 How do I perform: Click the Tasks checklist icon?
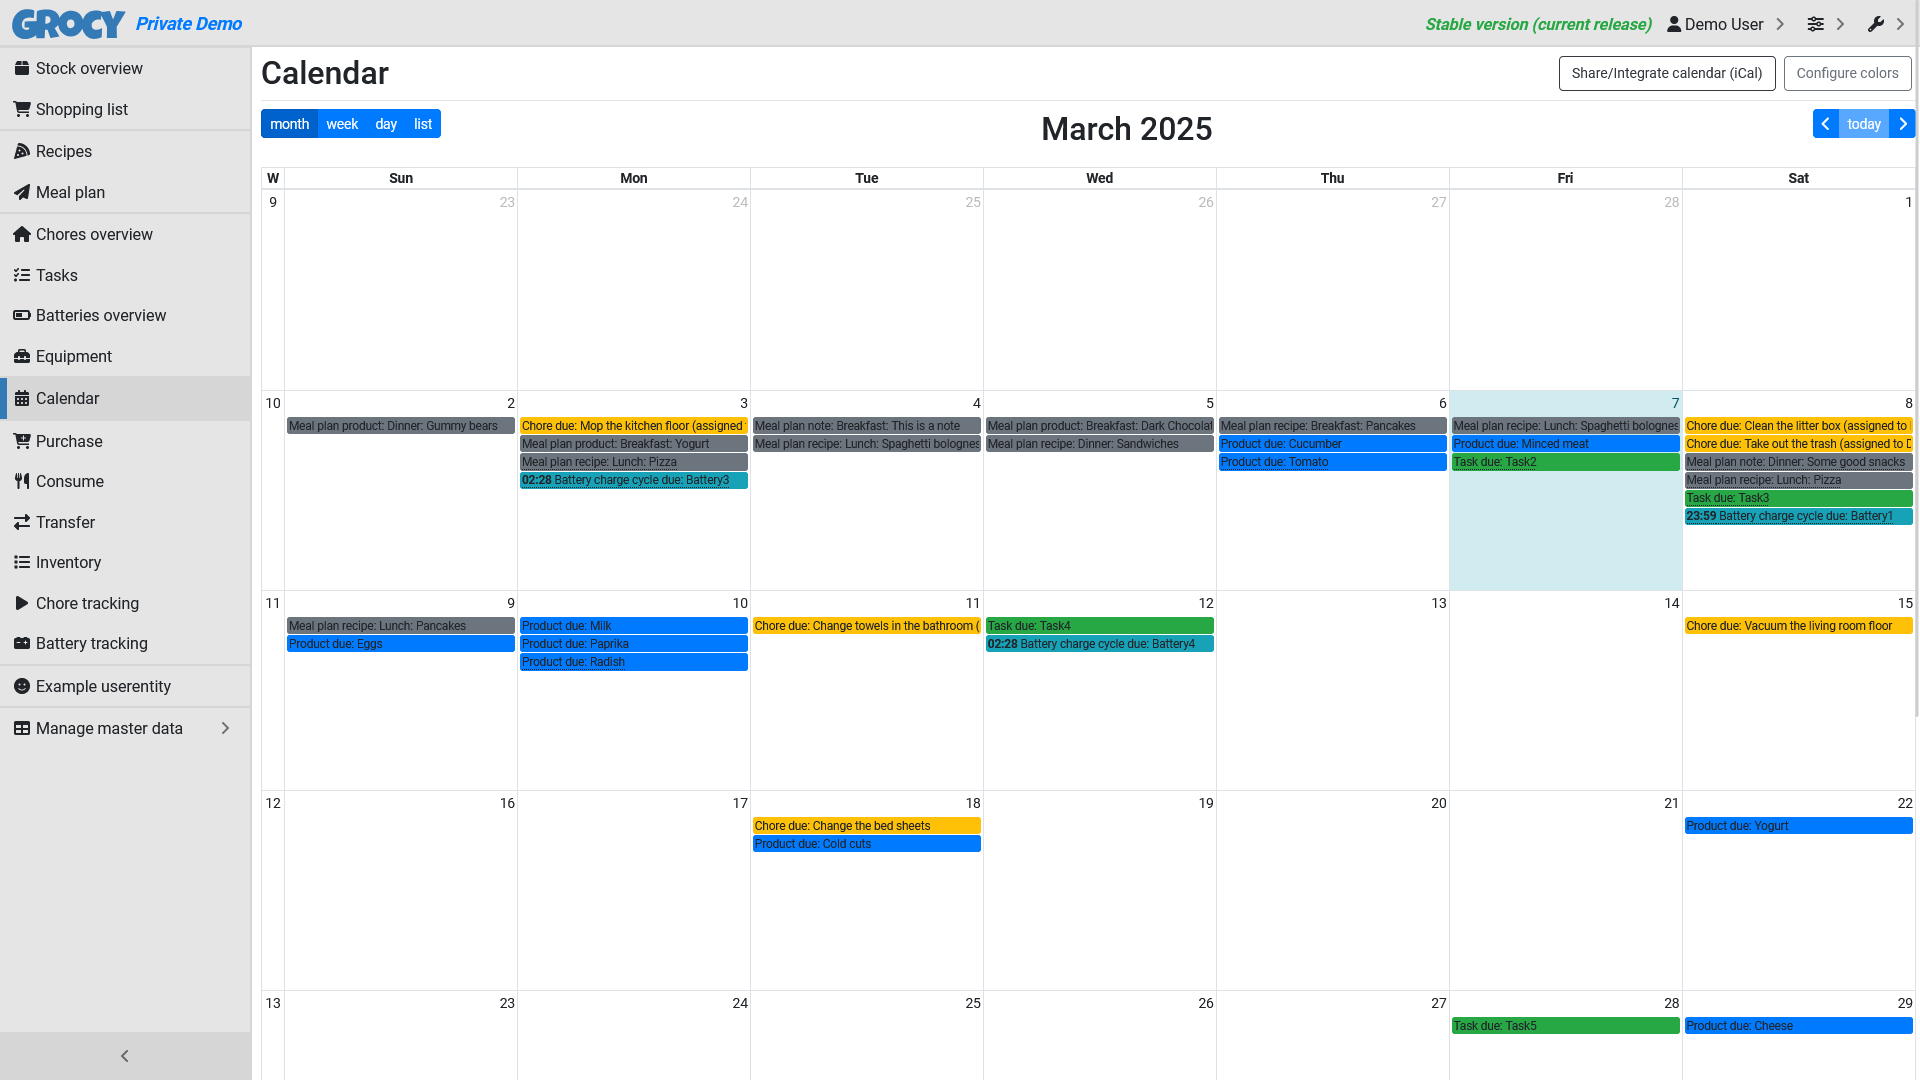(x=22, y=275)
